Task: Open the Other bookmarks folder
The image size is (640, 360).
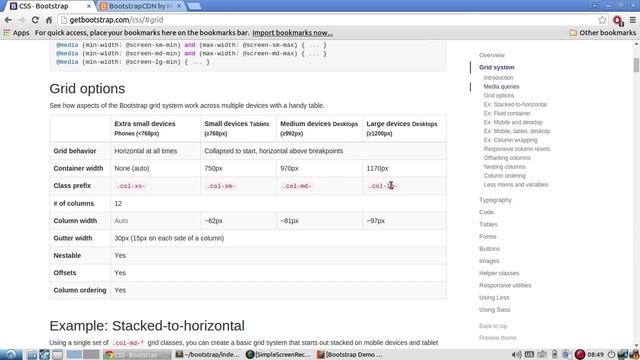Action: (x=602, y=33)
